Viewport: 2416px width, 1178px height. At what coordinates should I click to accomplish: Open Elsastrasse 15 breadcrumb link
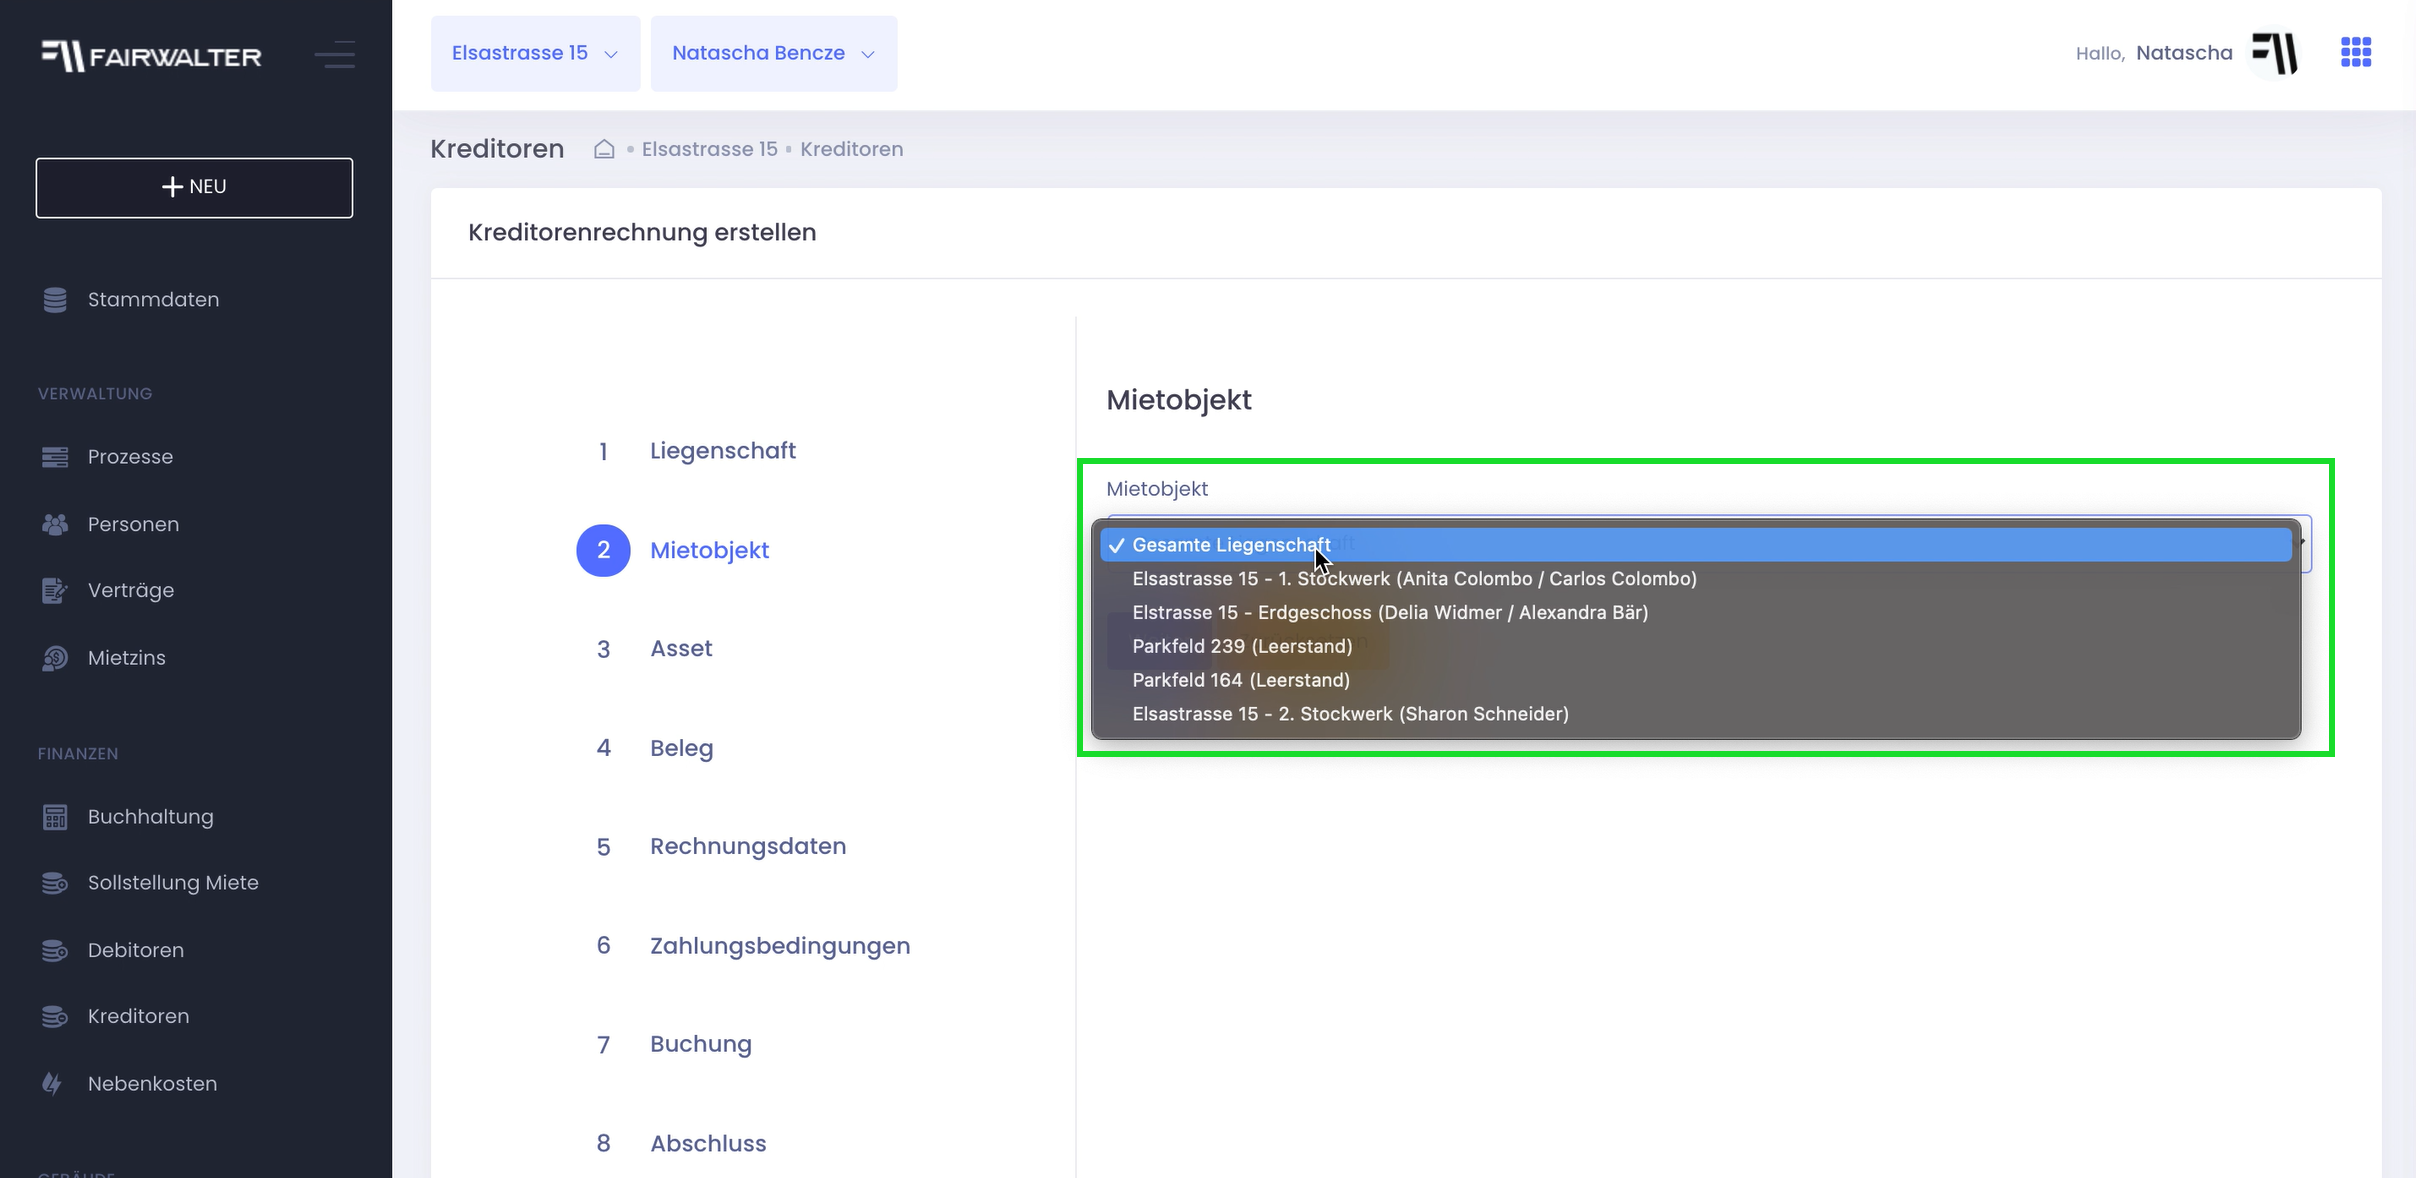point(710,149)
